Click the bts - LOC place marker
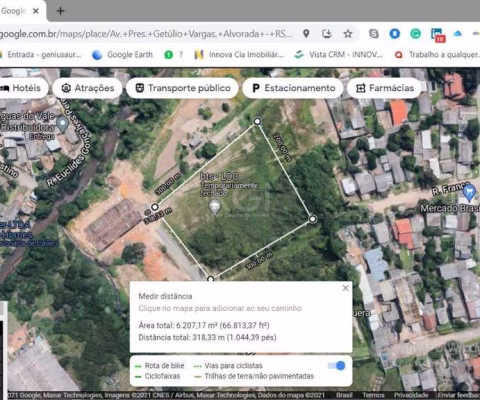The width and height of the screenshot is (480, 400). 214,206
